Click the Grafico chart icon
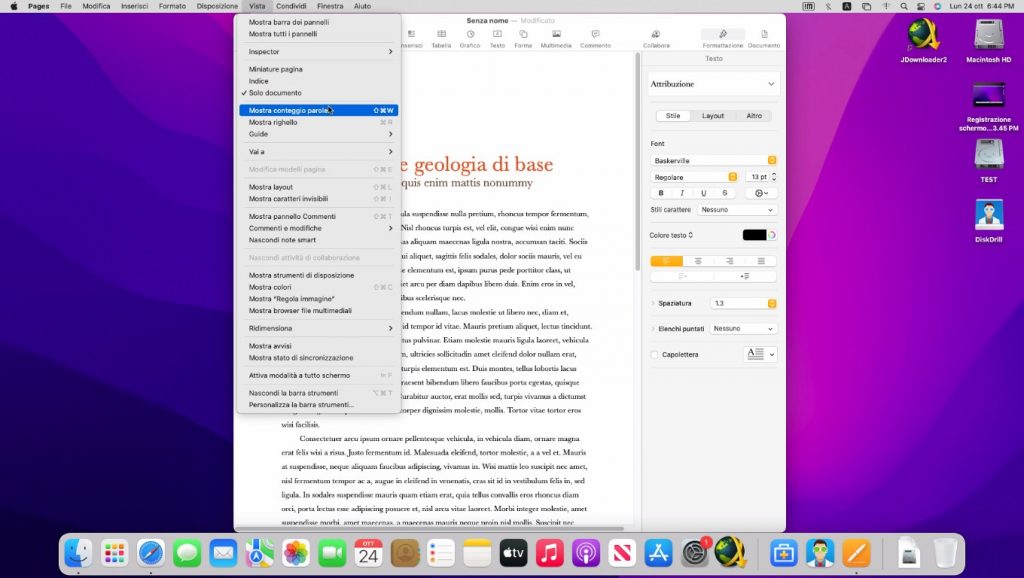1024x578 pixels. 469,34
